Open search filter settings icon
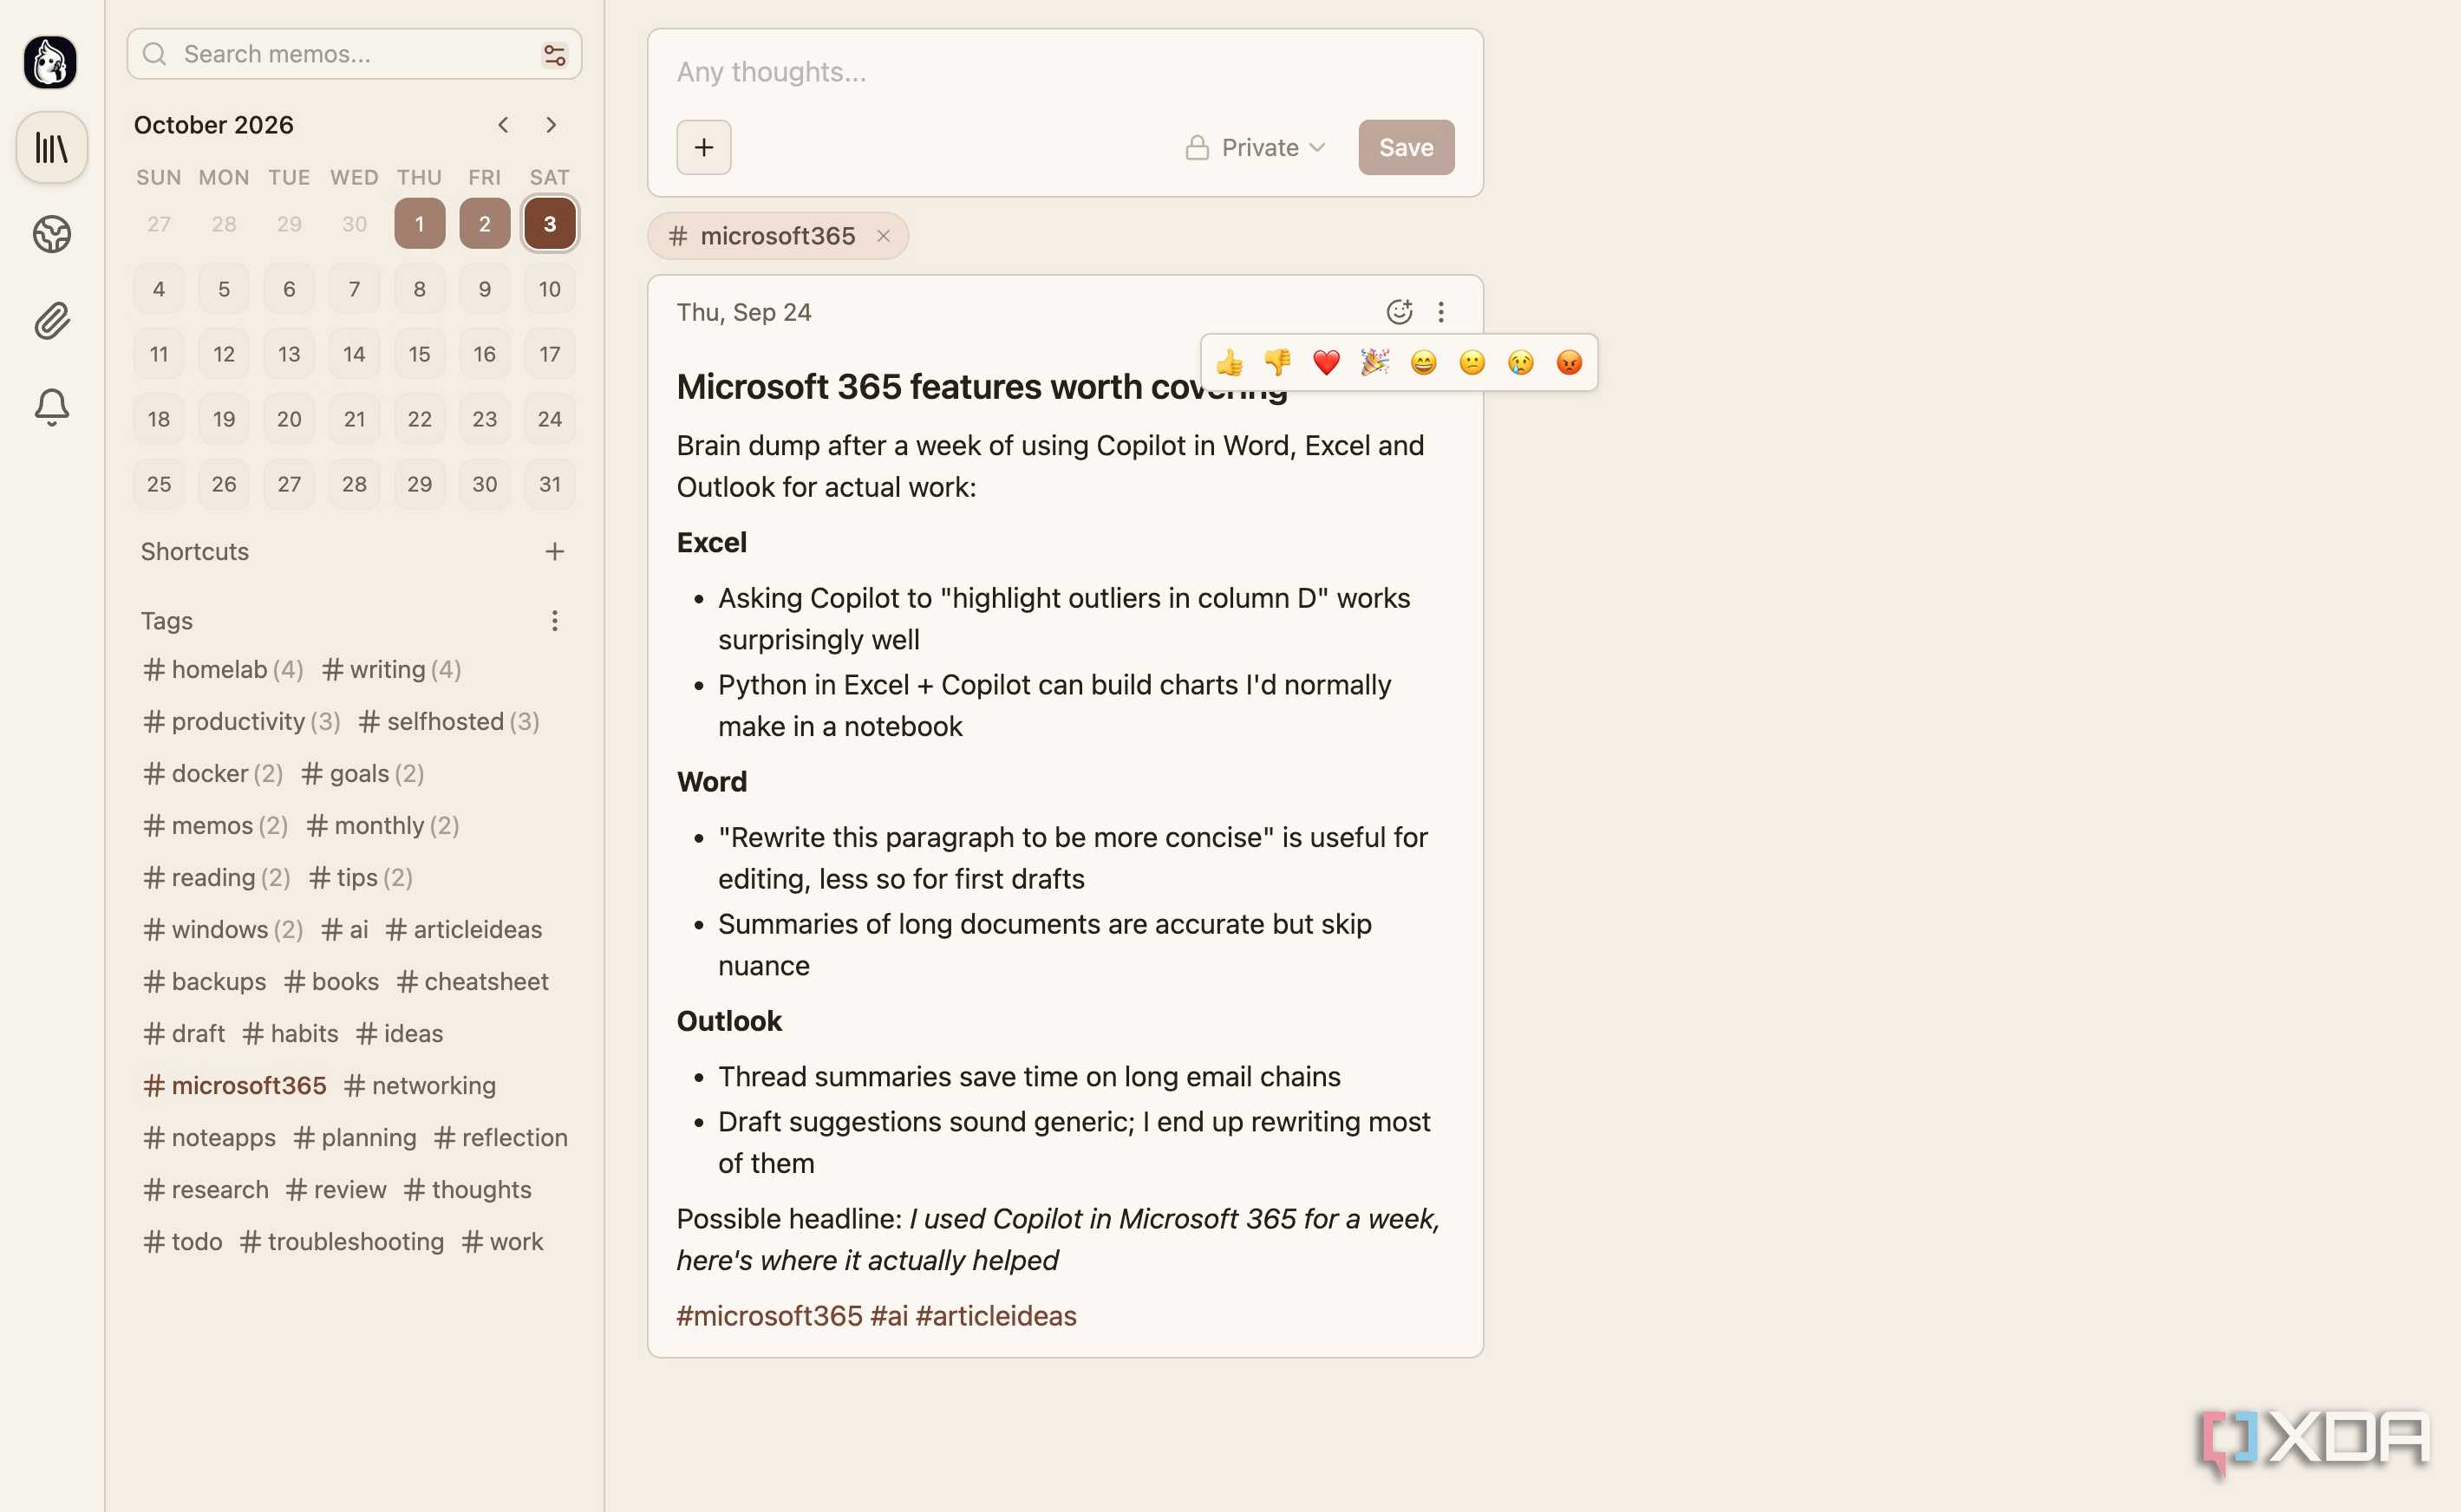The width and height of the screenshot is (2461, 1512). click(x=554, y=54)
